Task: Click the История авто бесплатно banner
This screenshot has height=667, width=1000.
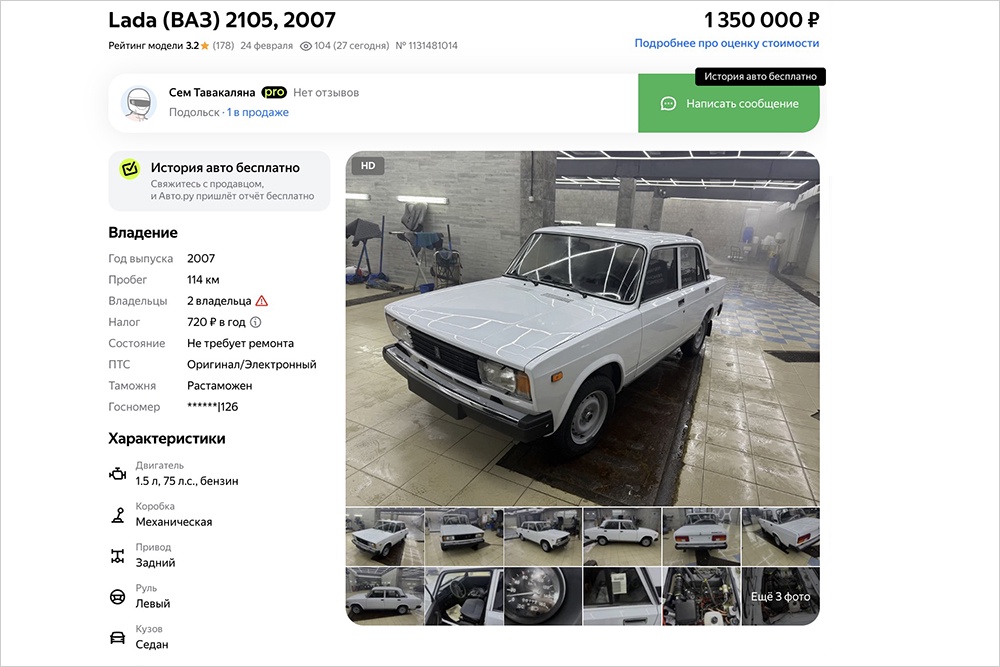Action: coord(219,181)
